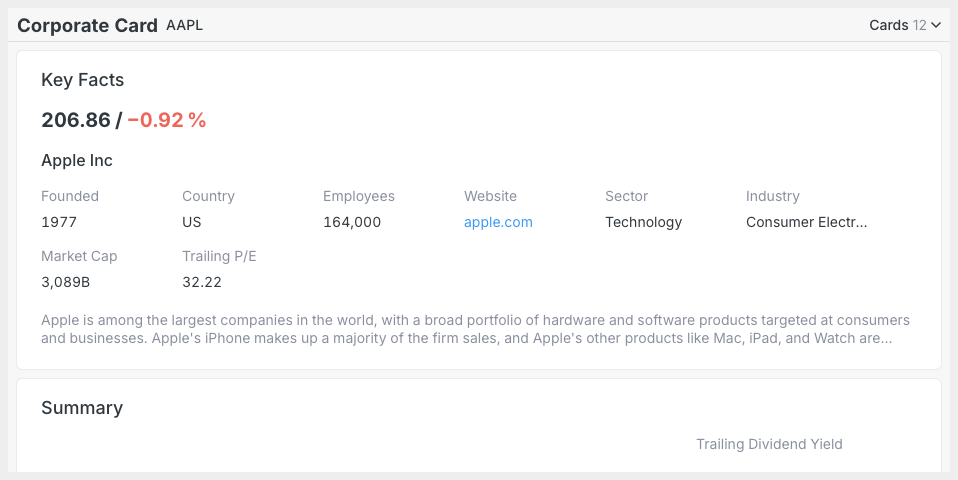Click the Technology sector value
Screen dimensions: 958x480
pyautogui.click(x=643, y=222)
